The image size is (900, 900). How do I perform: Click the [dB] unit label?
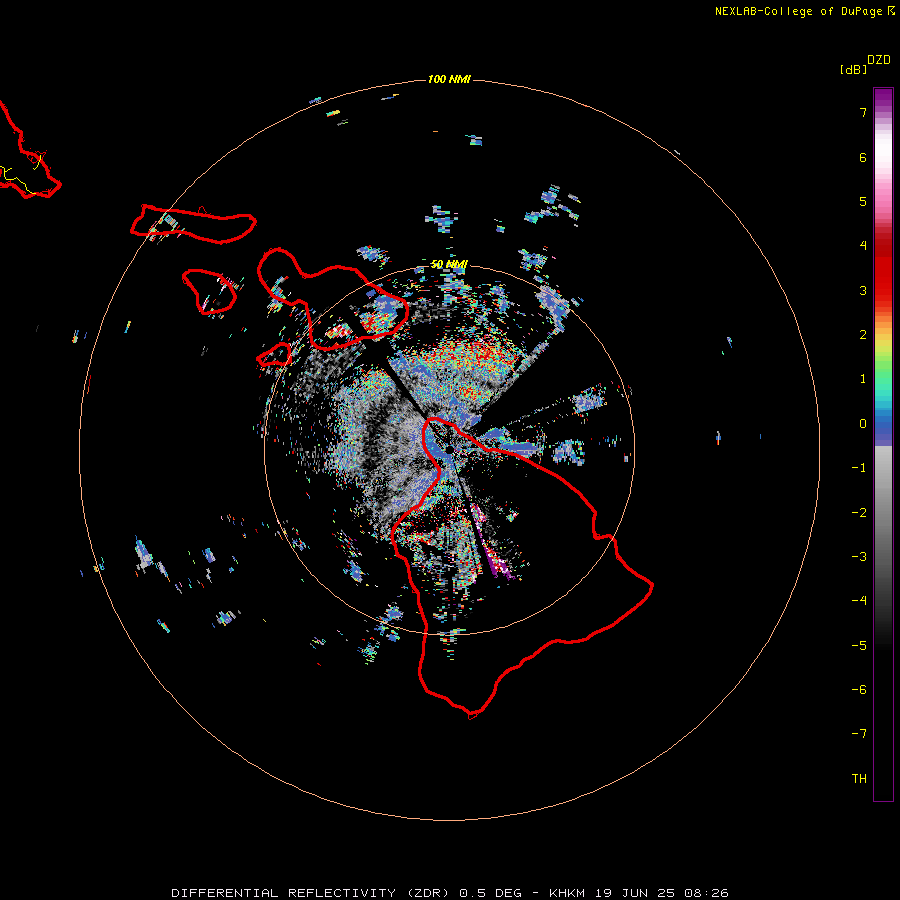853,69
